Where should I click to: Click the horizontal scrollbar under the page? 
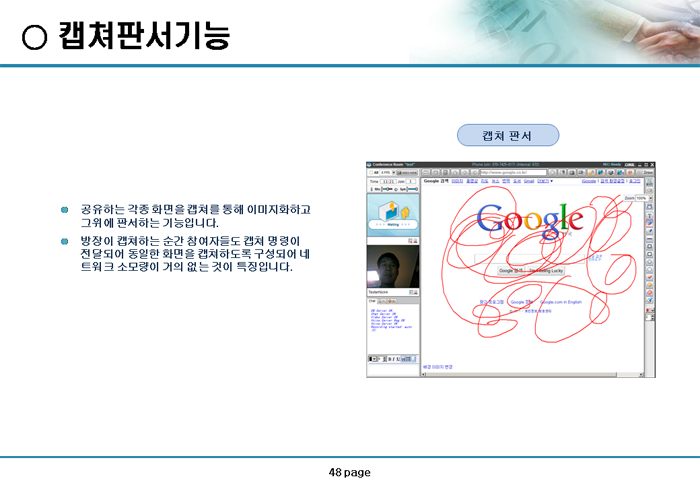[533, 375]
